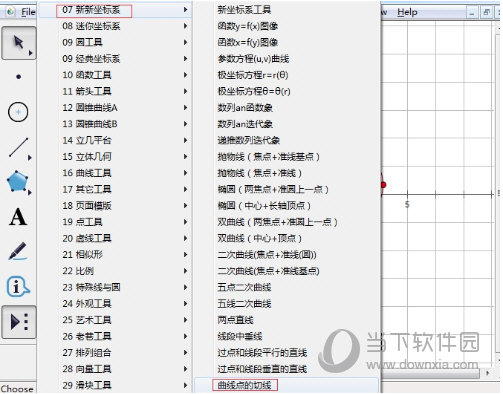Expand the 09 经典坐标系 submenu

(x=115, y=59)
